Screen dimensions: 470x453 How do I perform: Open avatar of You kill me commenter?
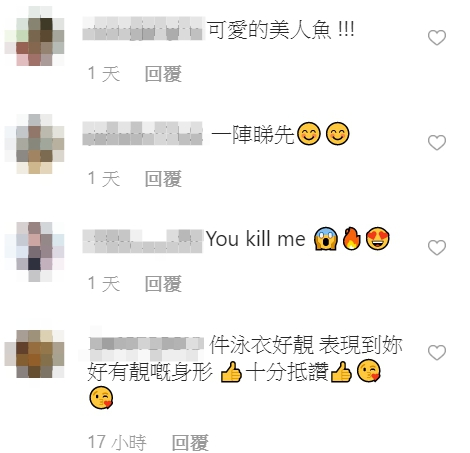[x=34, y=252]
